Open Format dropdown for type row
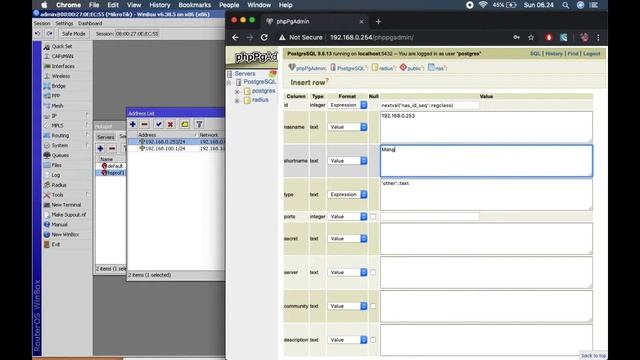Viewport: 640px width, 360px height. pyautogui.click(x=347, y=195)
